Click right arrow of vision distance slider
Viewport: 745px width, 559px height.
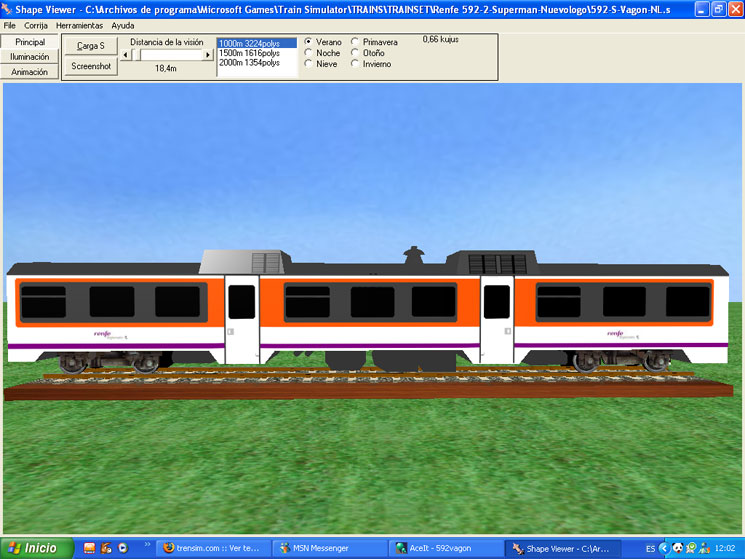208,55
